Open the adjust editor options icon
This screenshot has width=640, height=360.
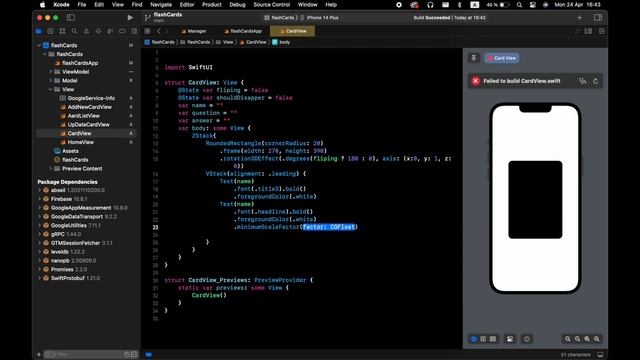point(588,31)
